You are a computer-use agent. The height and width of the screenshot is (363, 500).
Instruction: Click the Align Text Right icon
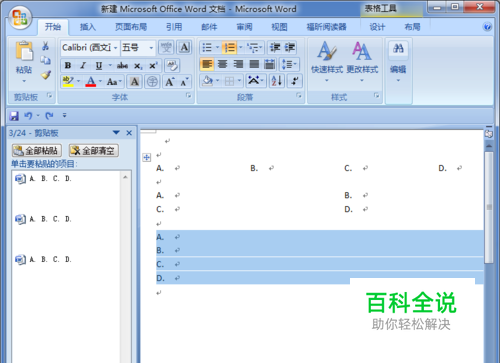[238, 64]
